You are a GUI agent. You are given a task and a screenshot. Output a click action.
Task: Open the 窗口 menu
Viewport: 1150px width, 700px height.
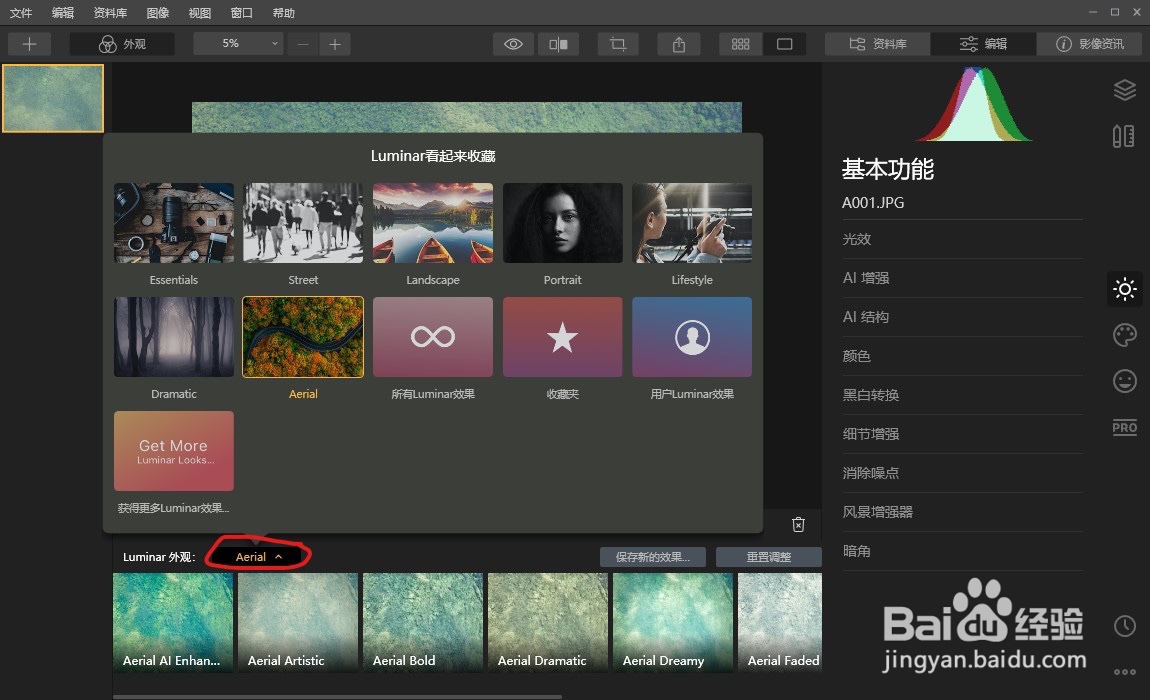pos(241,12)
